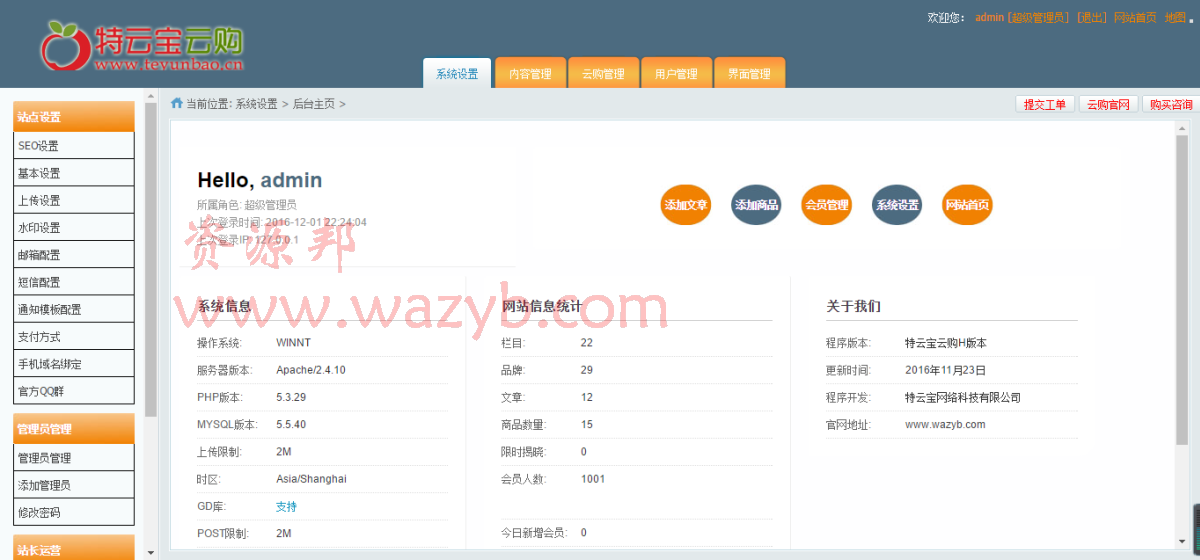Click the sidebar vertical scrollbar
The height and width of the screenshot is (560, 1200).
[151, 260]
